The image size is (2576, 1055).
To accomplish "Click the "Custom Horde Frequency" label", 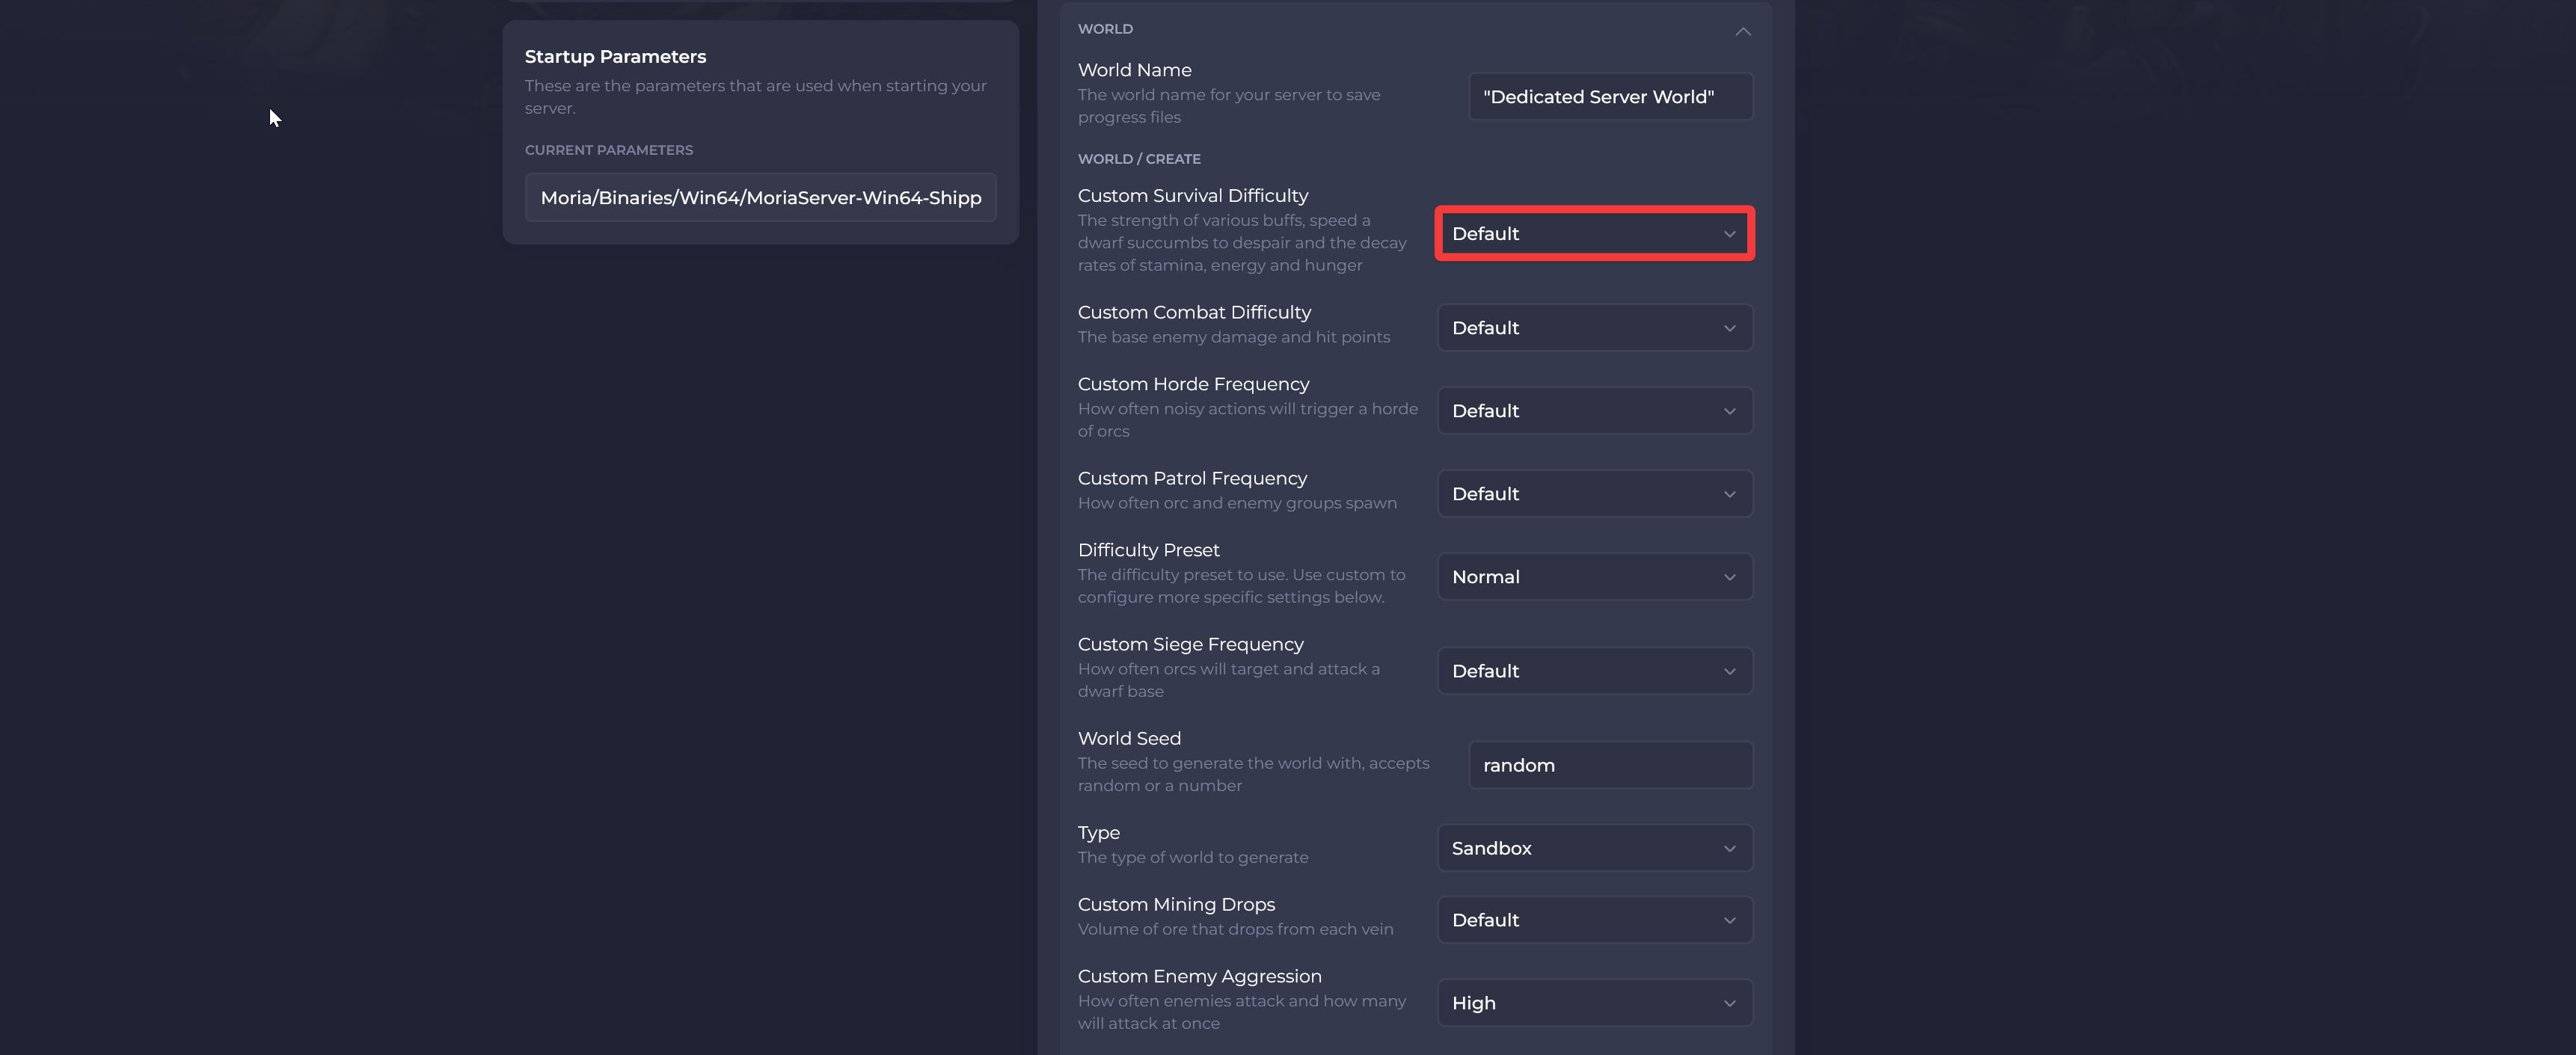I will (x=1193, y=385).
